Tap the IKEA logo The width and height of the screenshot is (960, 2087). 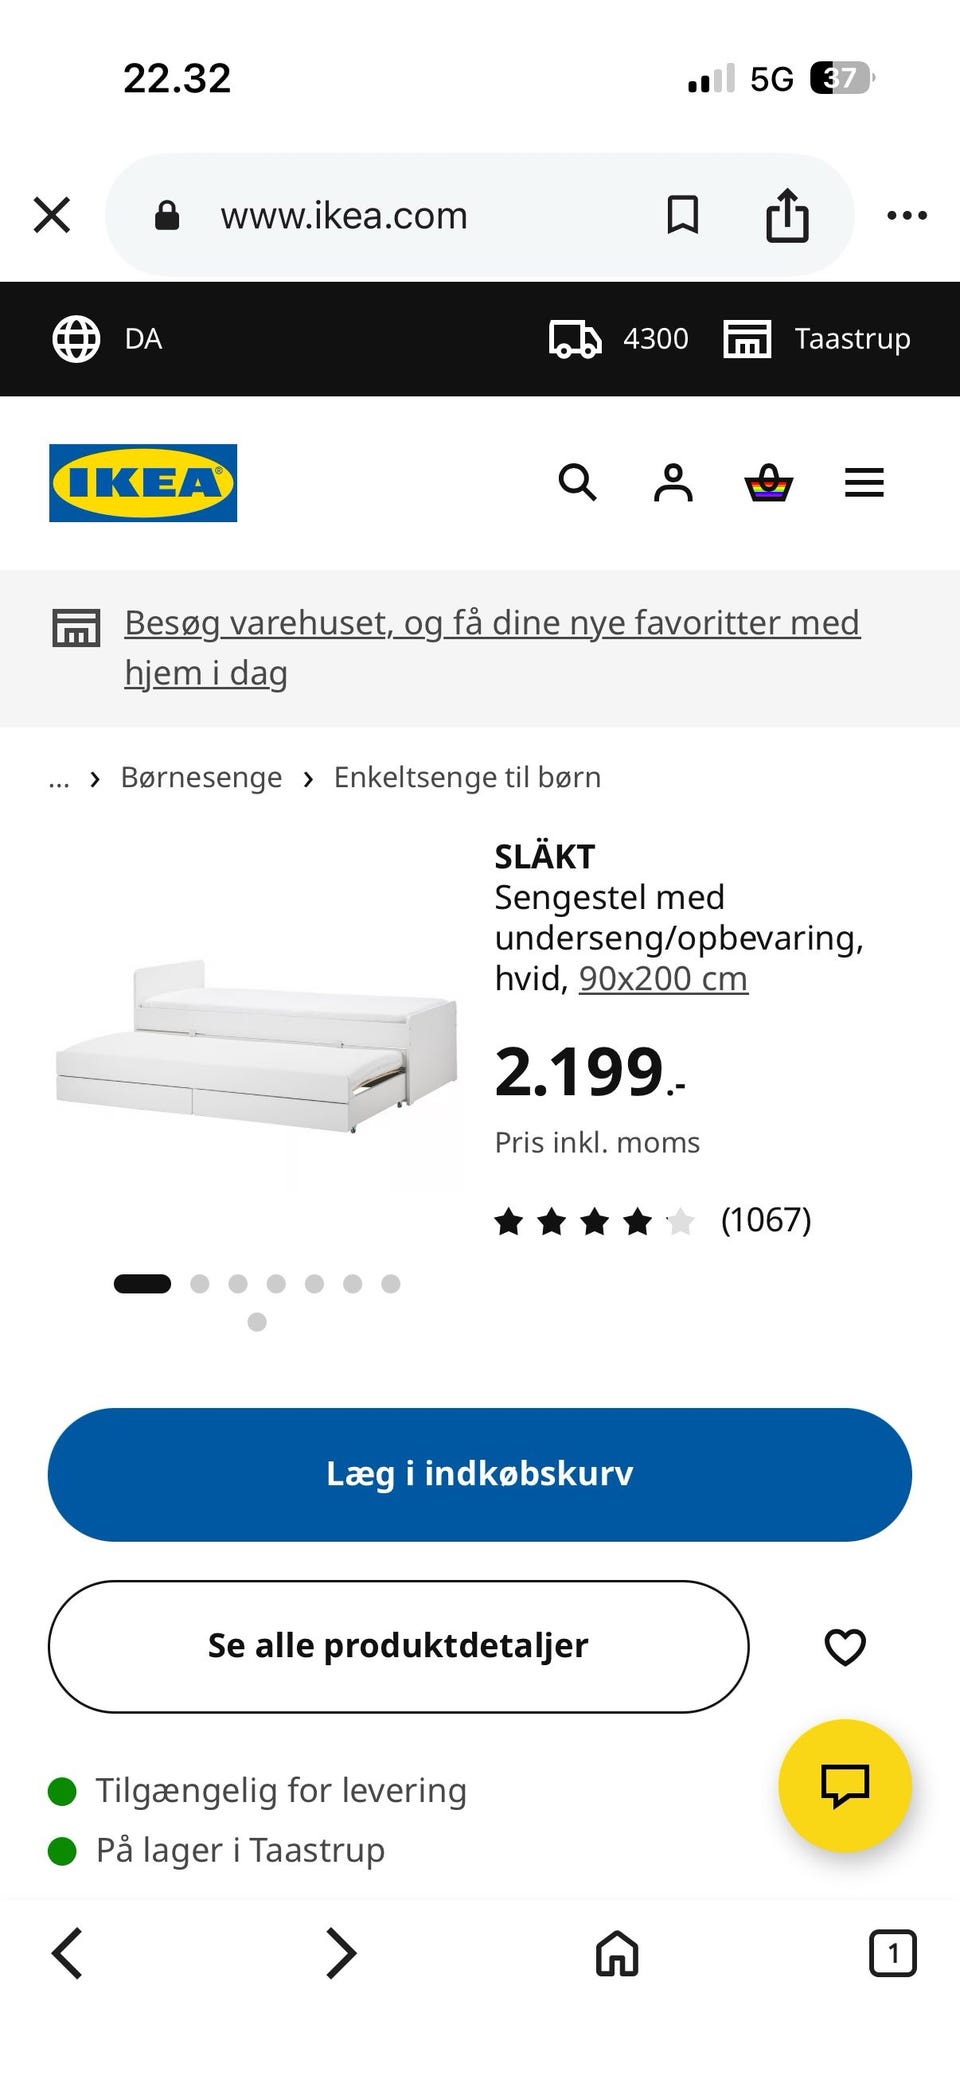click(x=143, y=483)
